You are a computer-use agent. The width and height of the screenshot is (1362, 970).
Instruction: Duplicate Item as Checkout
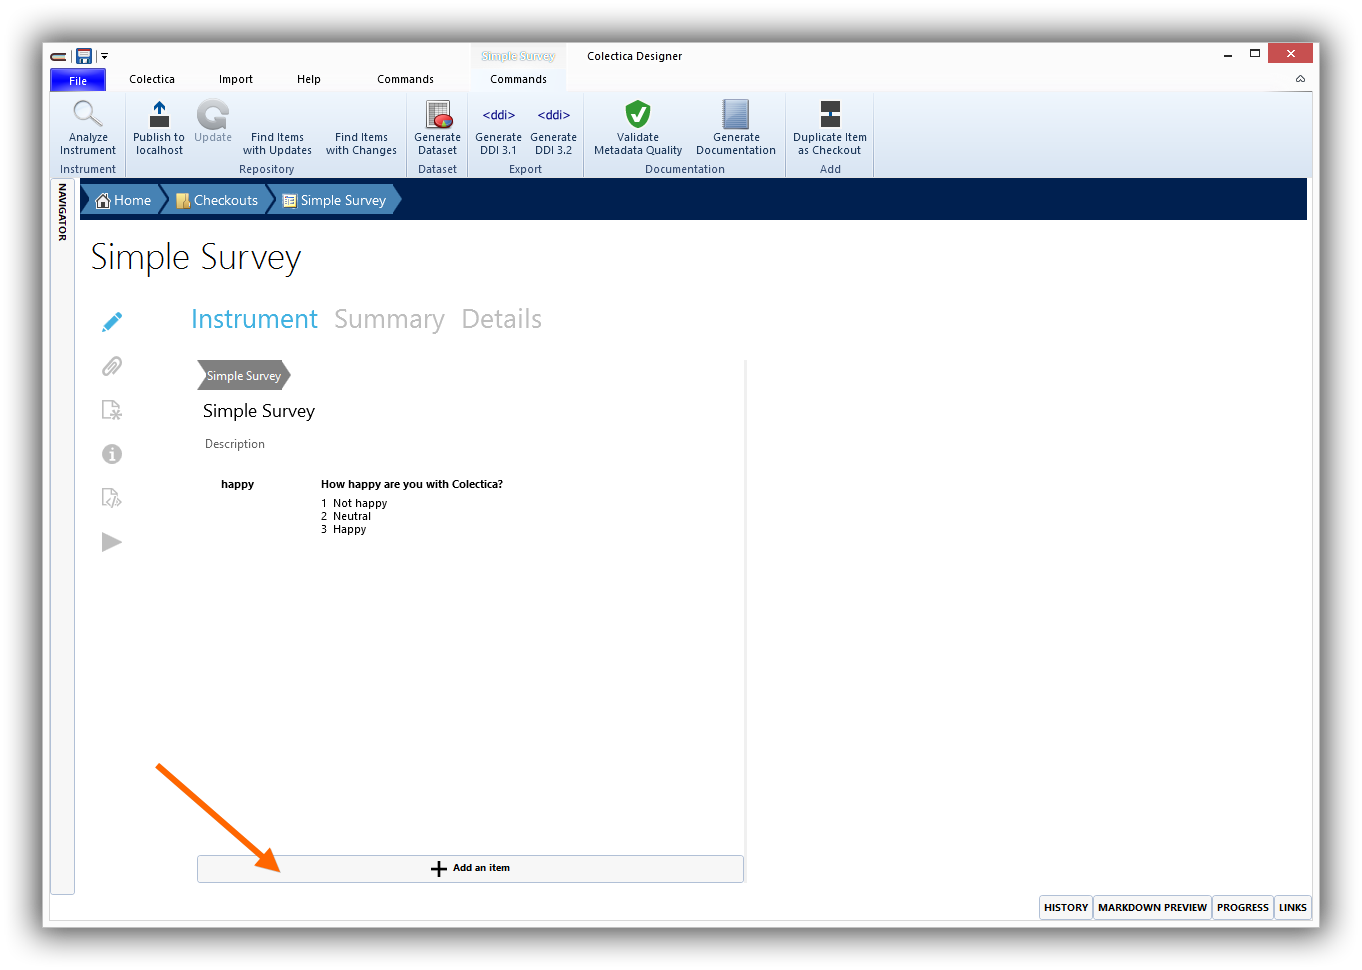tap(830, 128)
